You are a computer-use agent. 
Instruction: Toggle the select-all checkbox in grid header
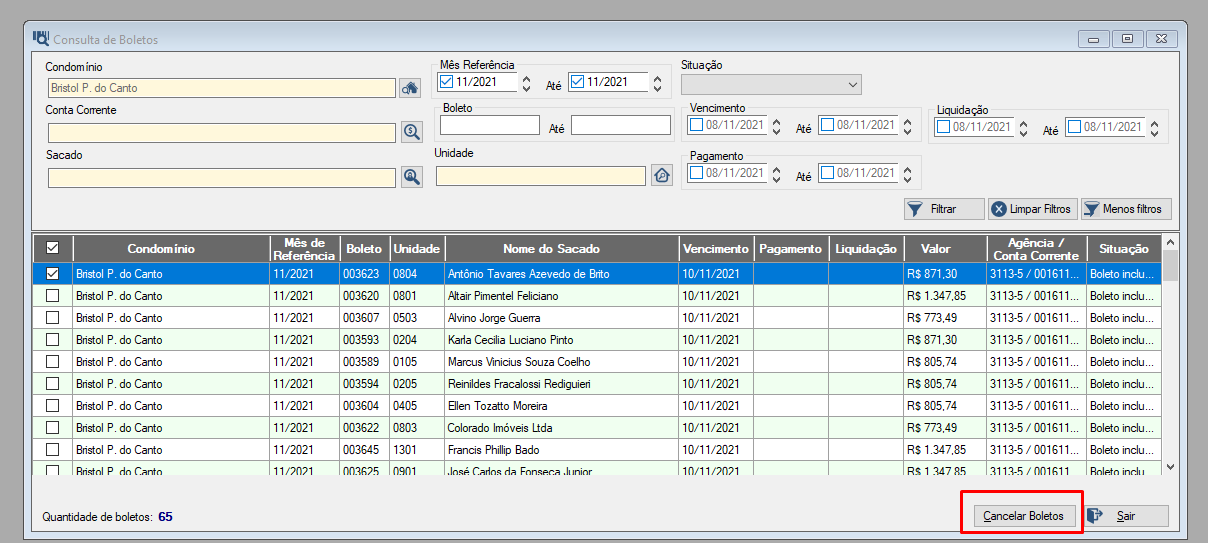click(x=53, y=248)
